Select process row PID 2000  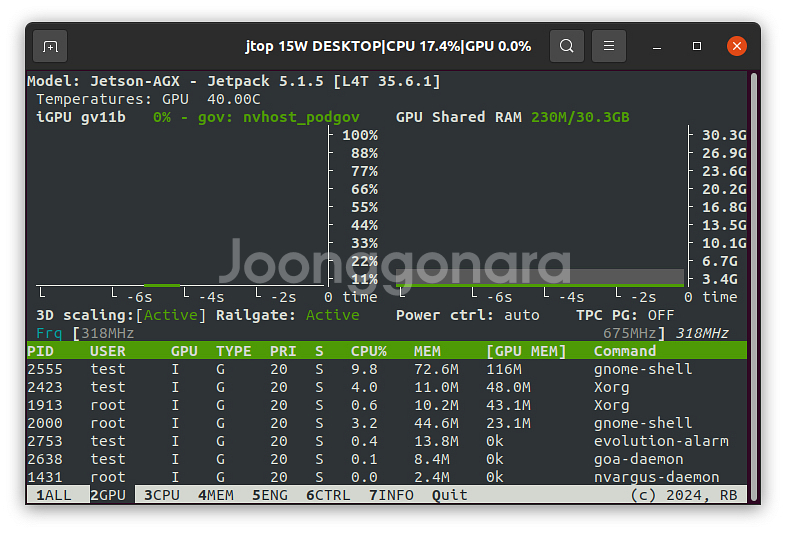[x=386, y=424]
